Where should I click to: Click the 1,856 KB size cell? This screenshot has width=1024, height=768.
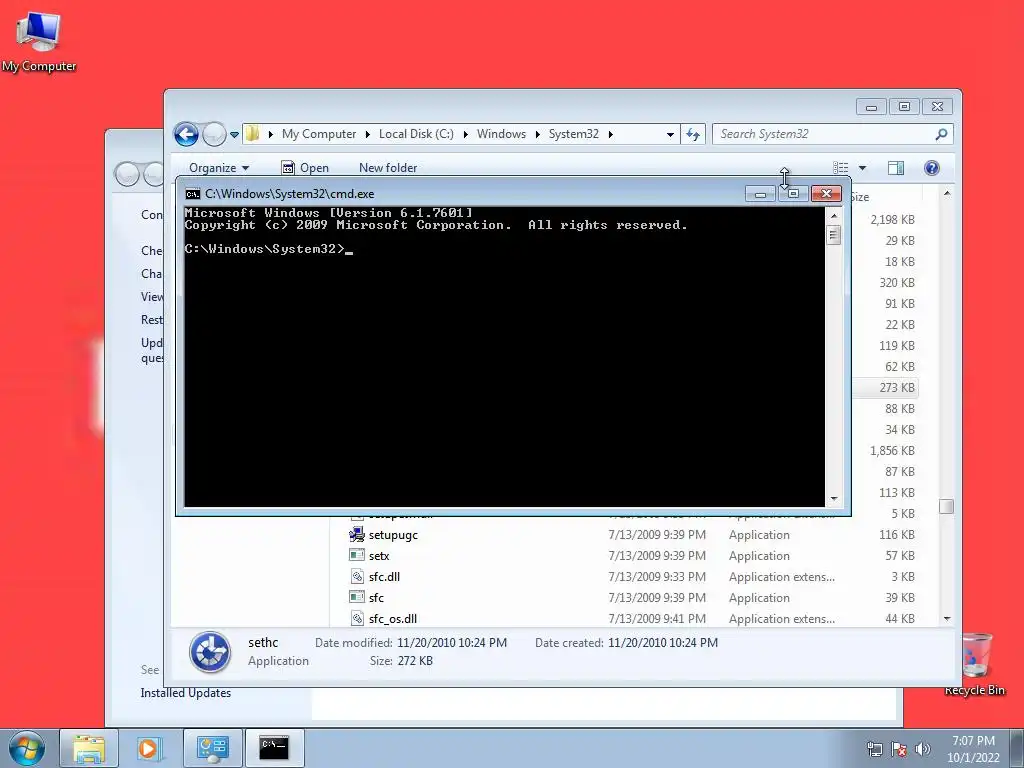point(892,451)
